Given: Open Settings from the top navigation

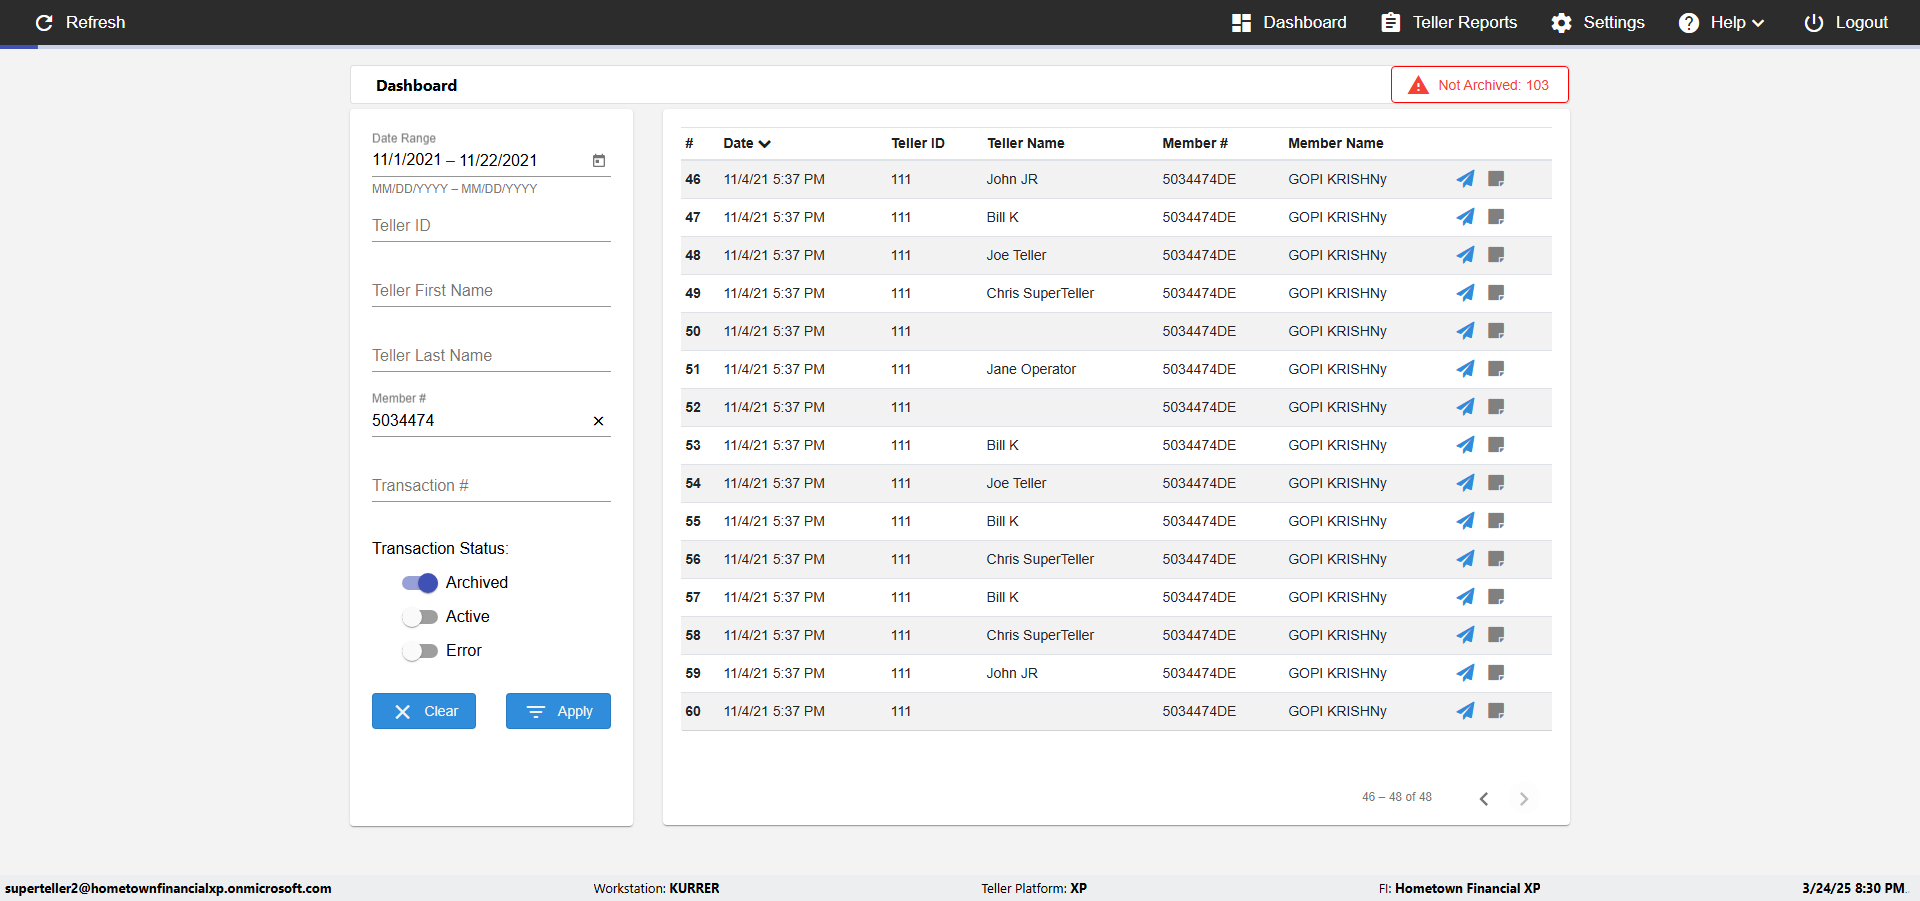Looking at the screenshot, I should (1598, 22).
